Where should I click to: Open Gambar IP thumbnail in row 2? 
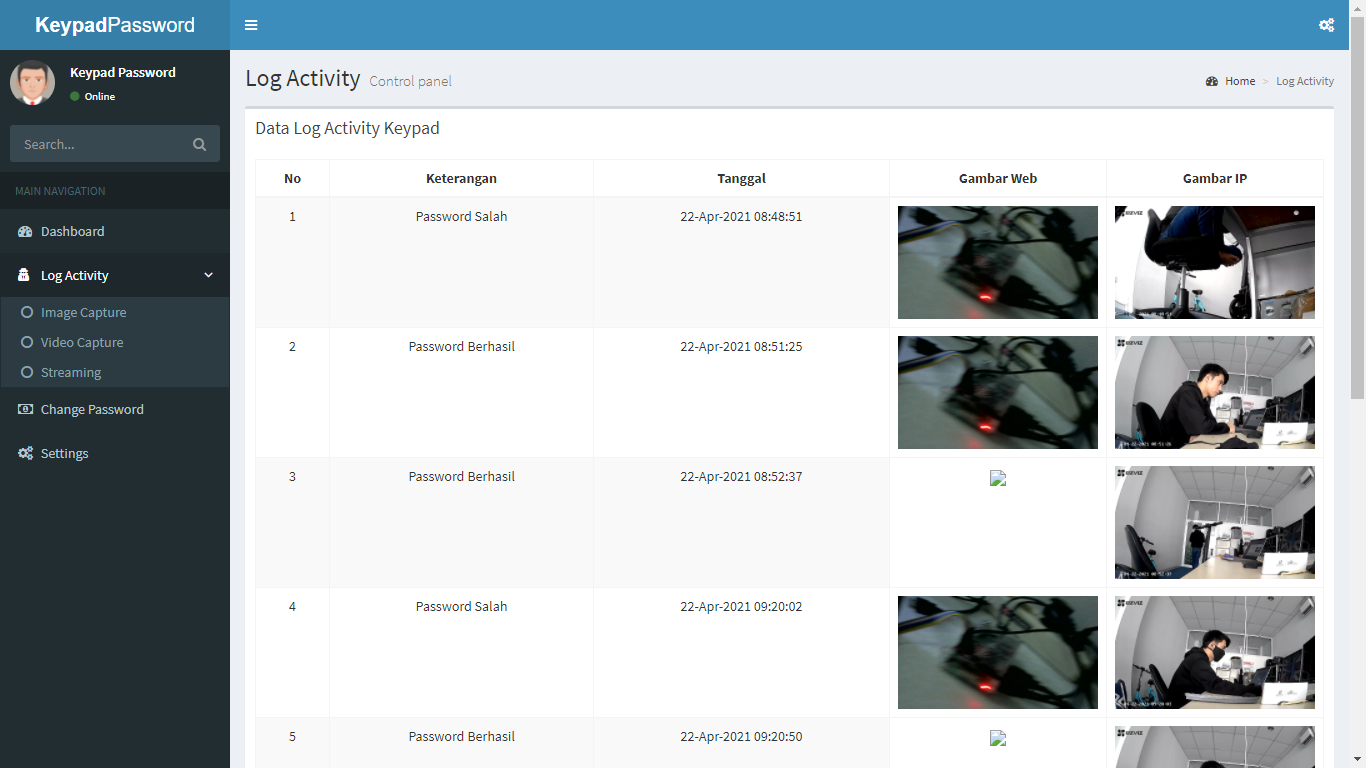[x=1214, y=392]
